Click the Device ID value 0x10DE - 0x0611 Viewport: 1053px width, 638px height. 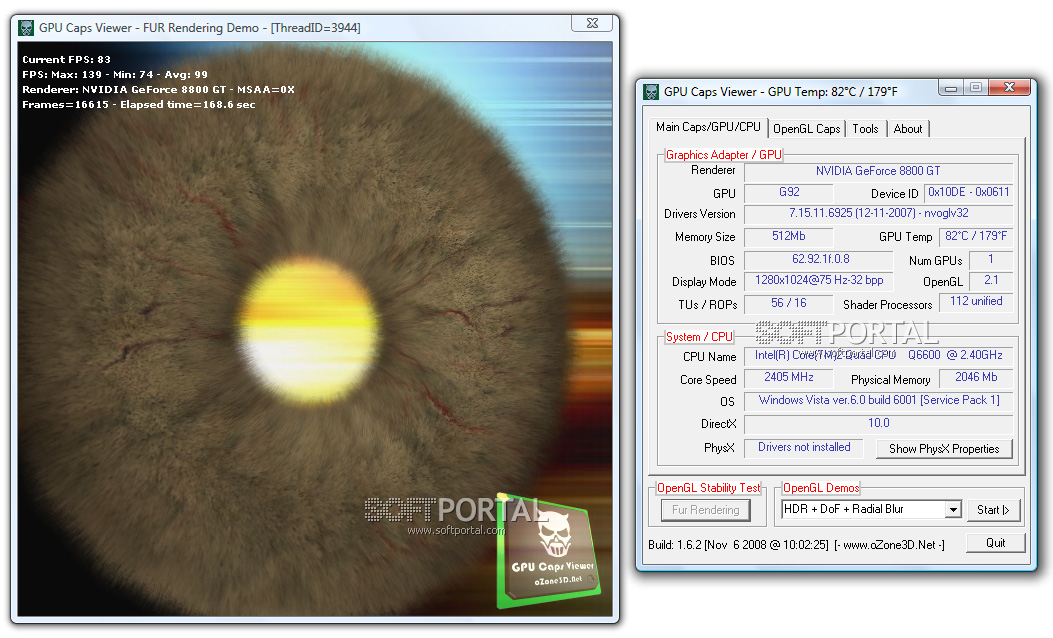tap(968, 192)
